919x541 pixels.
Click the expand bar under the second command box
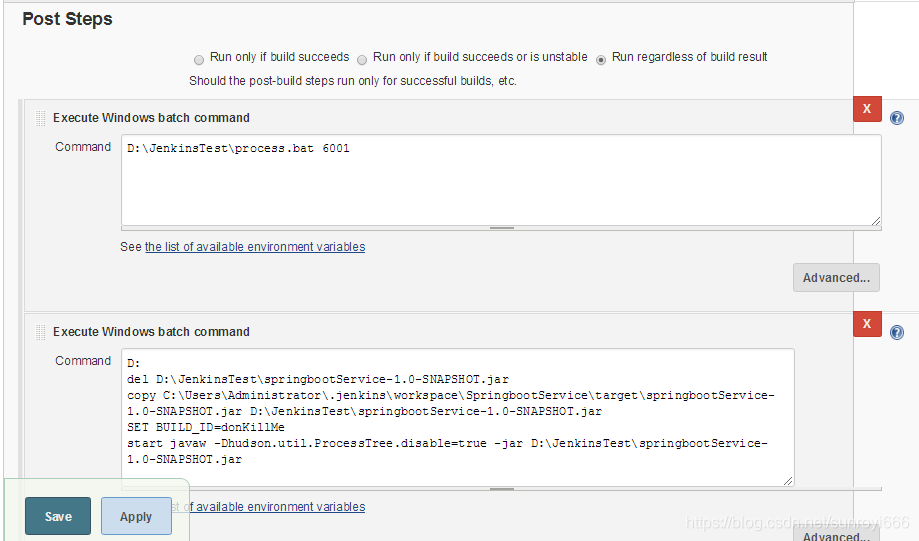501,488
